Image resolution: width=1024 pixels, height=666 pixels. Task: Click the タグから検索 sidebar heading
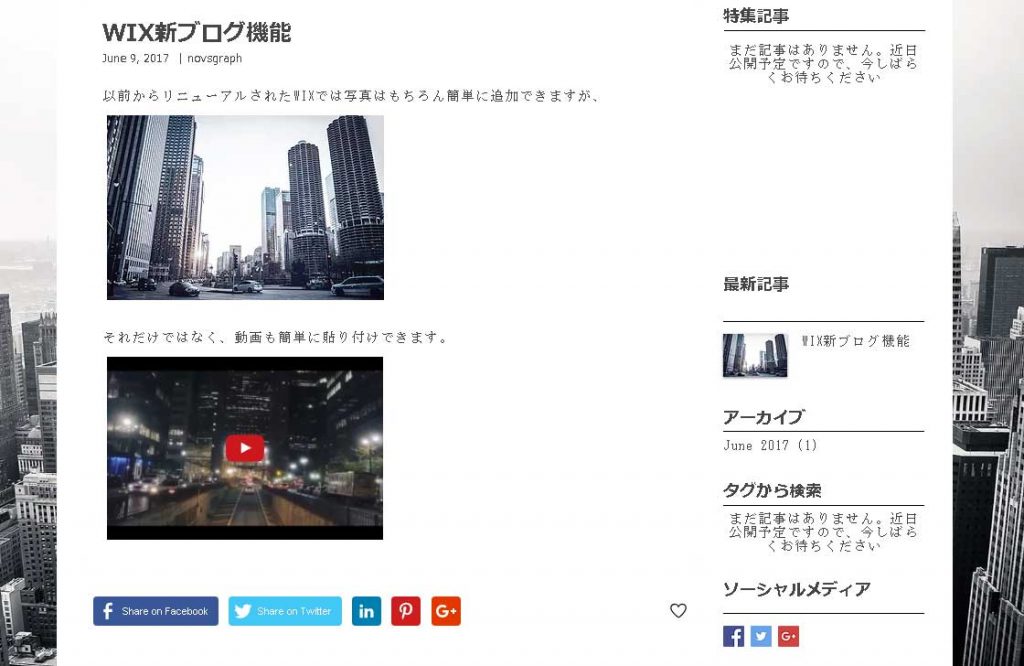pos(772,491)
